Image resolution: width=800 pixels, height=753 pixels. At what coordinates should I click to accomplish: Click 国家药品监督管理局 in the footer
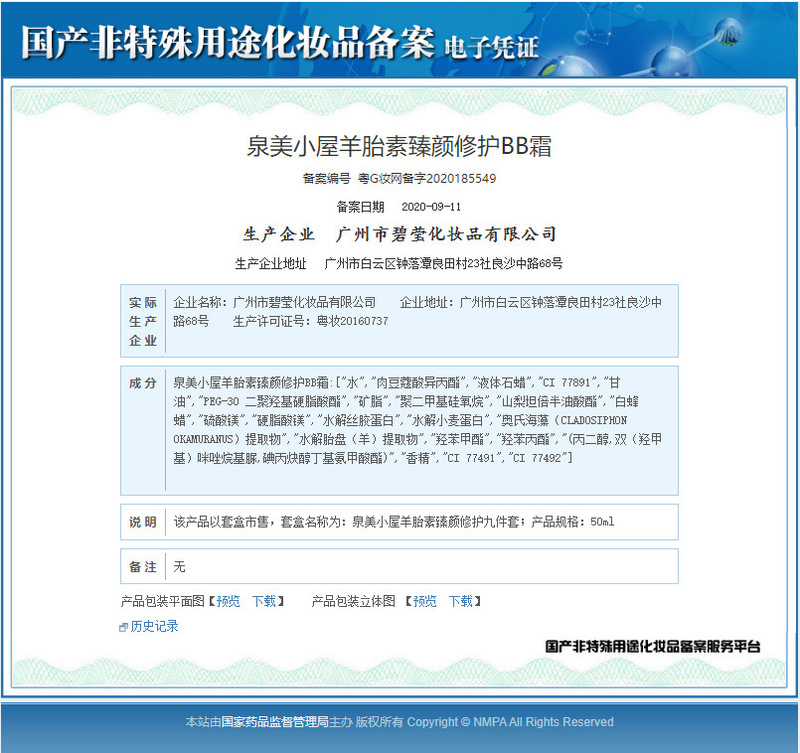point(275,722)
